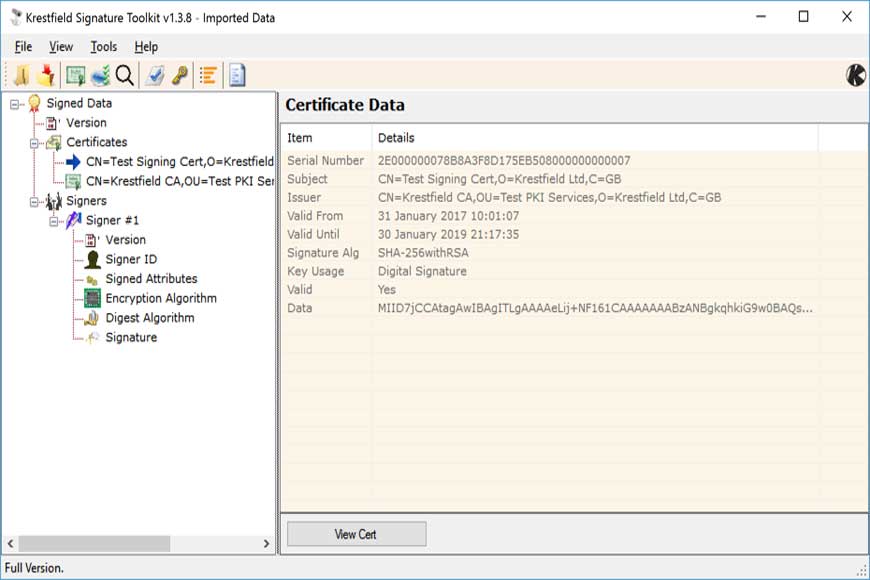
Task: Collapse the Signers tree branch
Action: 34,201
